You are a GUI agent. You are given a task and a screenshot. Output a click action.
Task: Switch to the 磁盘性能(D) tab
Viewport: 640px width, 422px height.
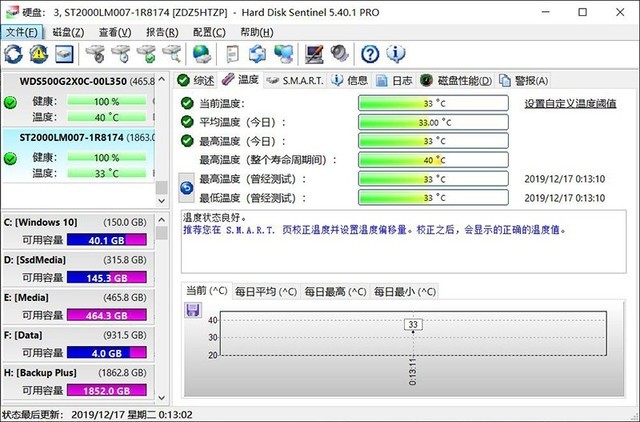coord(456,80)
